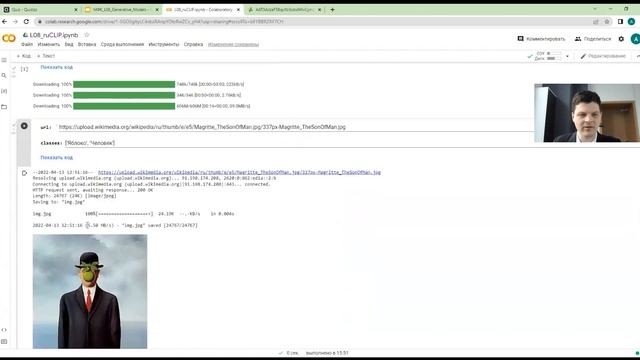The image size is (640, 360).
Task: Star the L08_ruCLIP.ipynb notebook
Action: 87,35
